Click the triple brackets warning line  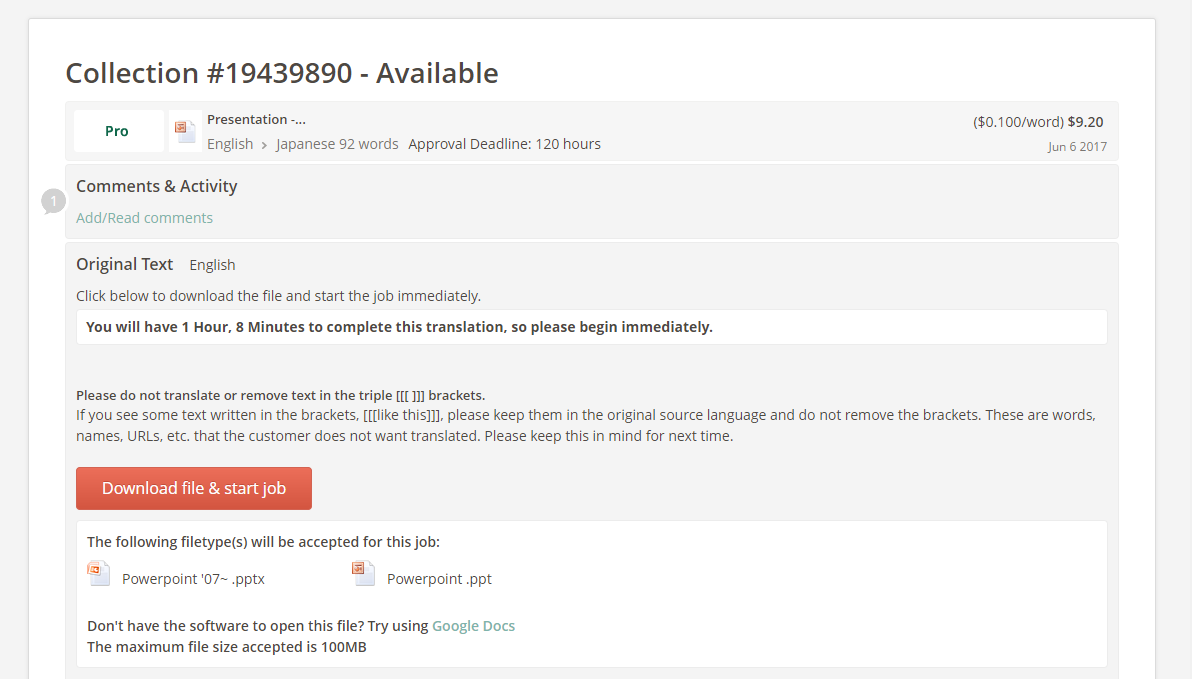click(x=281, y=395)
